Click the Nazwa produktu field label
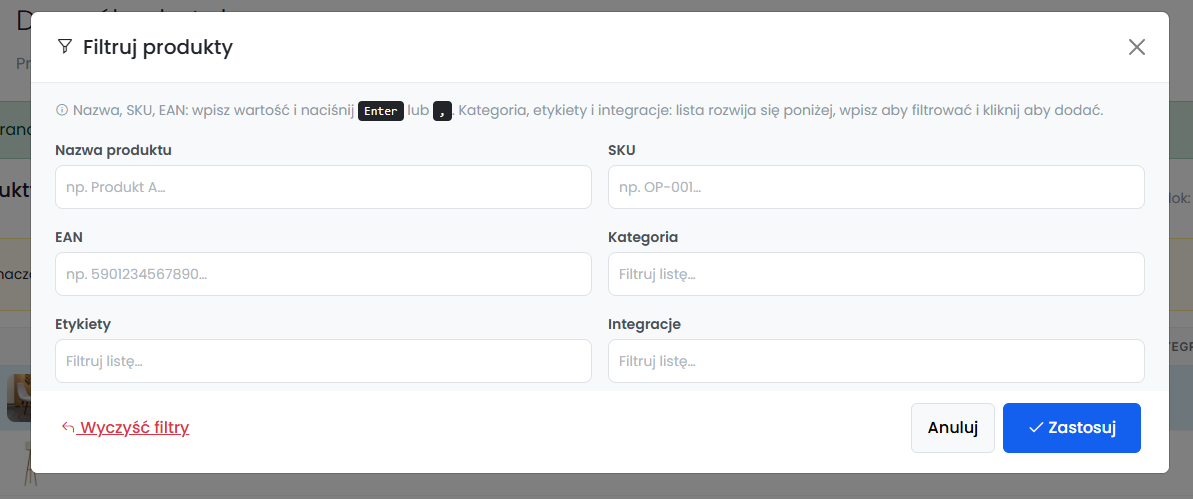 (113, 150)
